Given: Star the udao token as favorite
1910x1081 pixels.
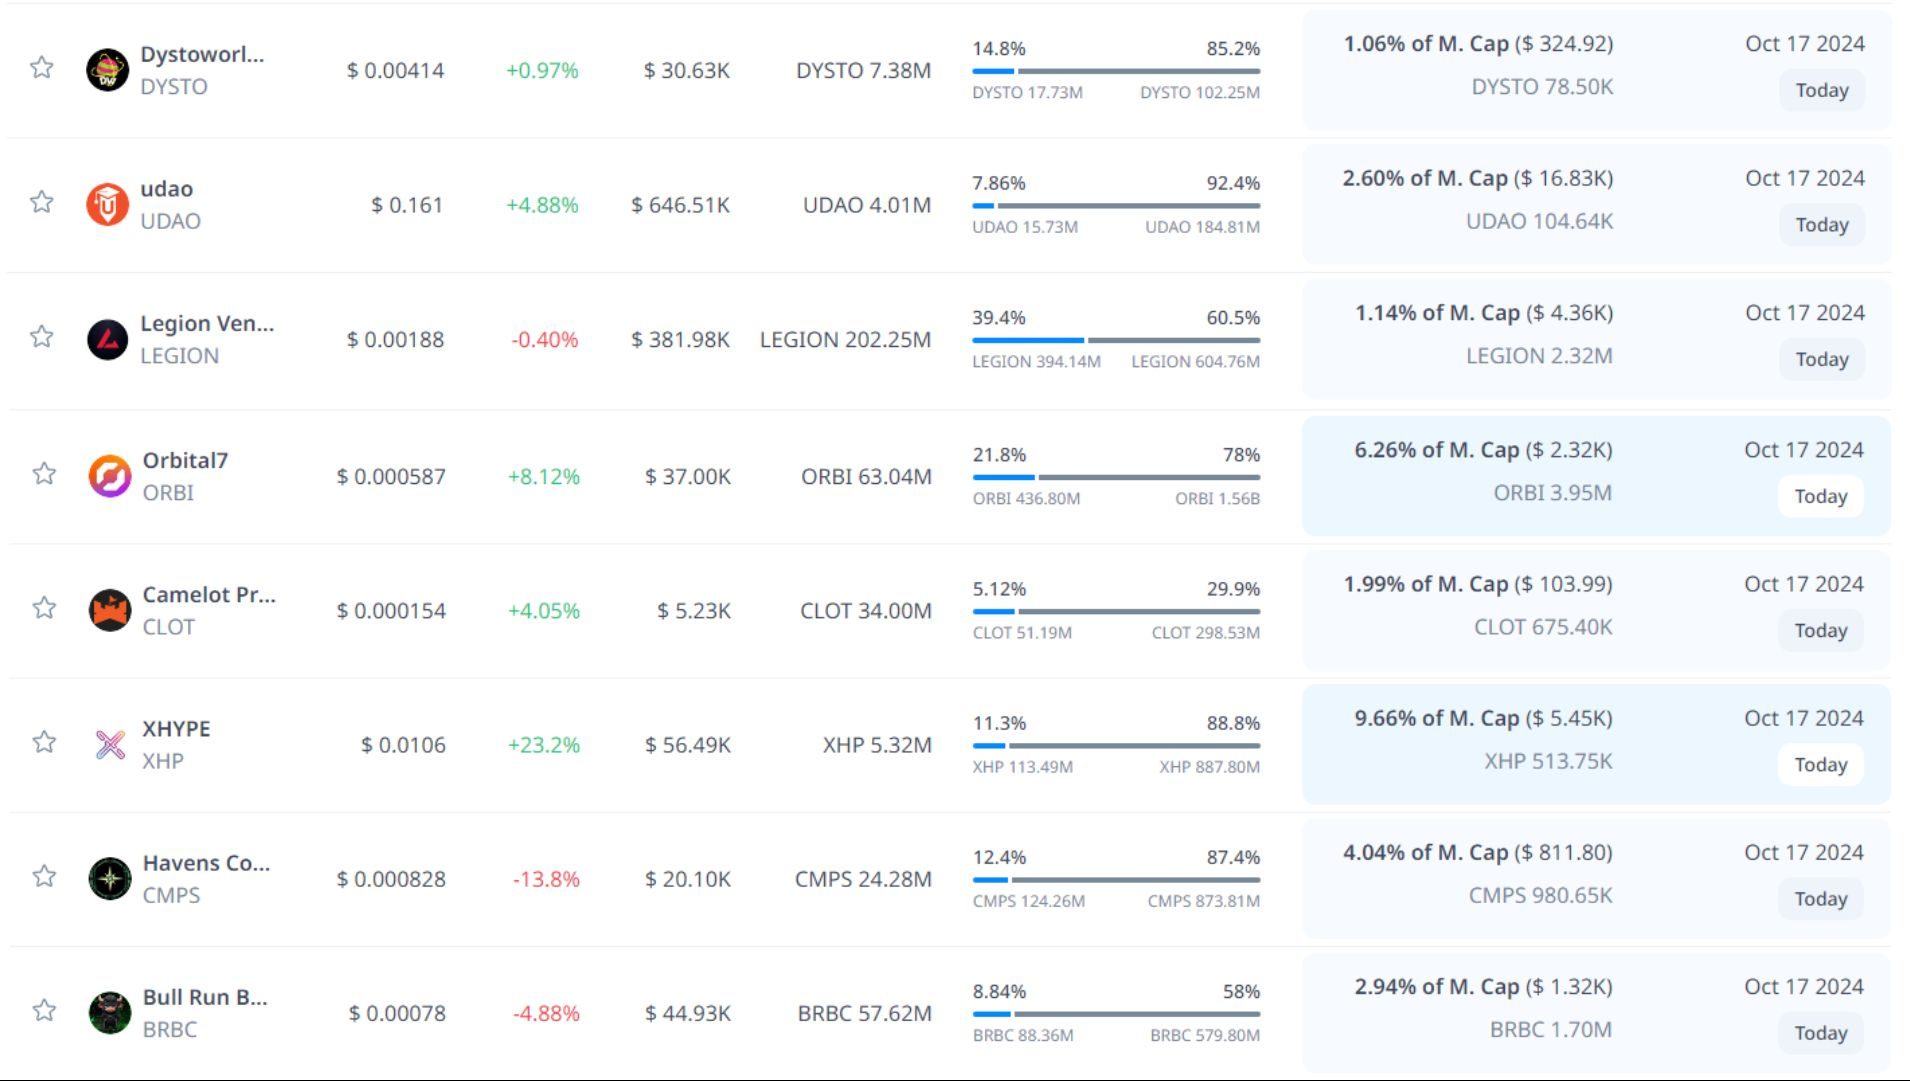Looking at the screenshot, I should coord(41,202).
